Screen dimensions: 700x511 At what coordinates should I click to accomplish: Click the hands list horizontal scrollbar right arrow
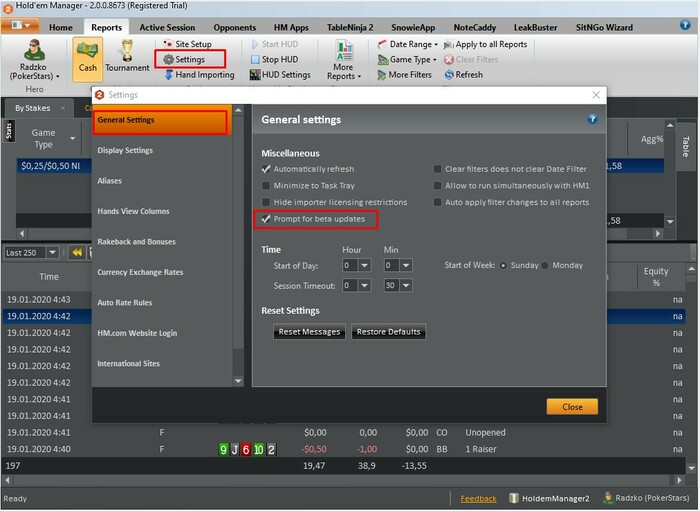[x=679, y=480]
